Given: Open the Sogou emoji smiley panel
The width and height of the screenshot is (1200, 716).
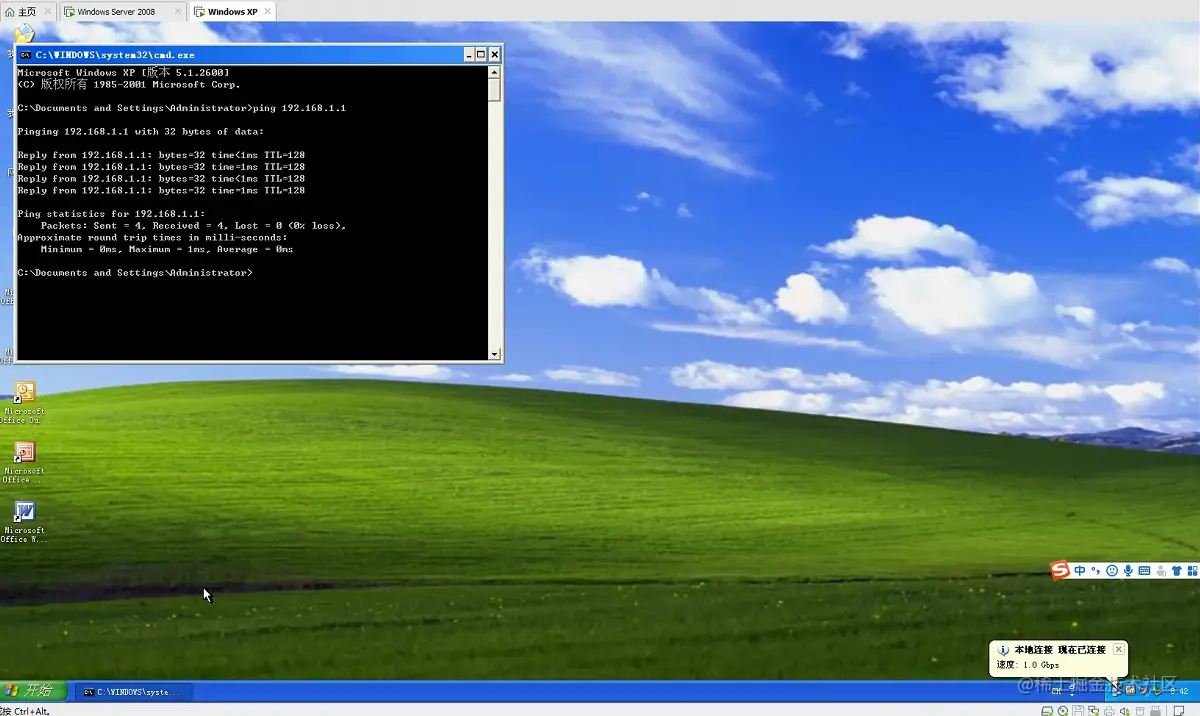Looking at the screenshot, I should tap(1112, 570).
